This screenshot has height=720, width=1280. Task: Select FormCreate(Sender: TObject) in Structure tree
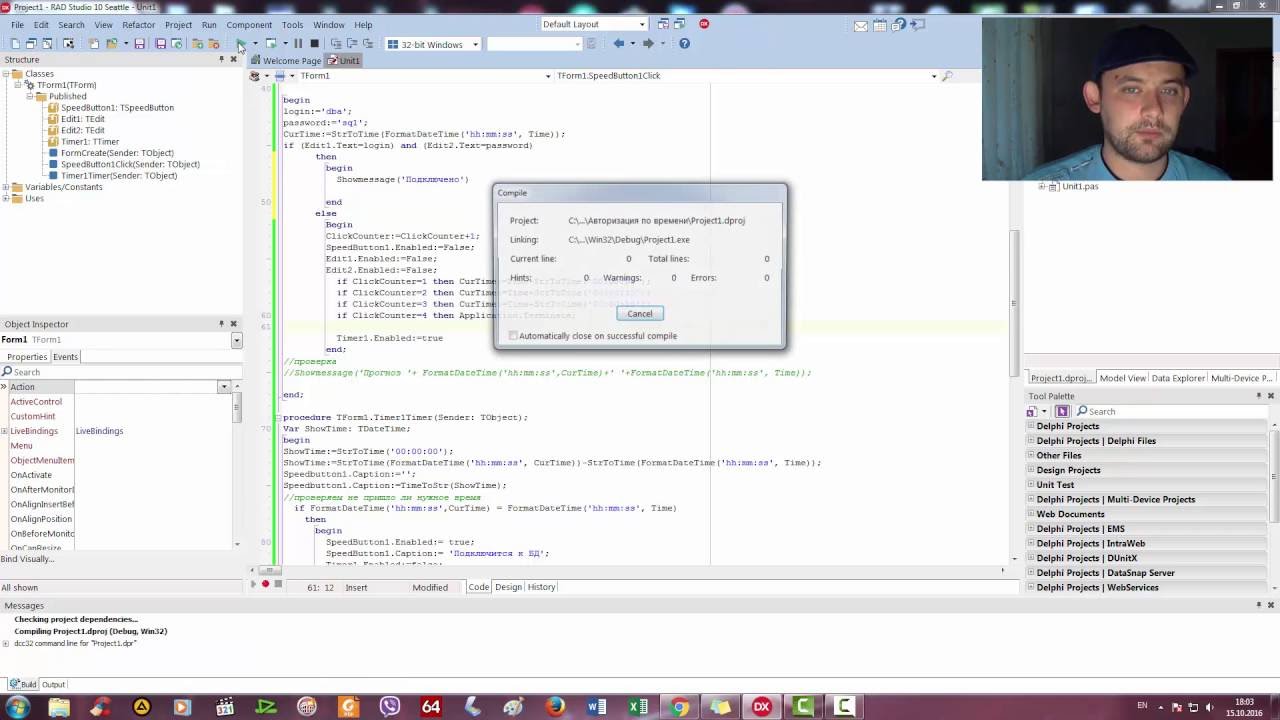click(117, 153)
